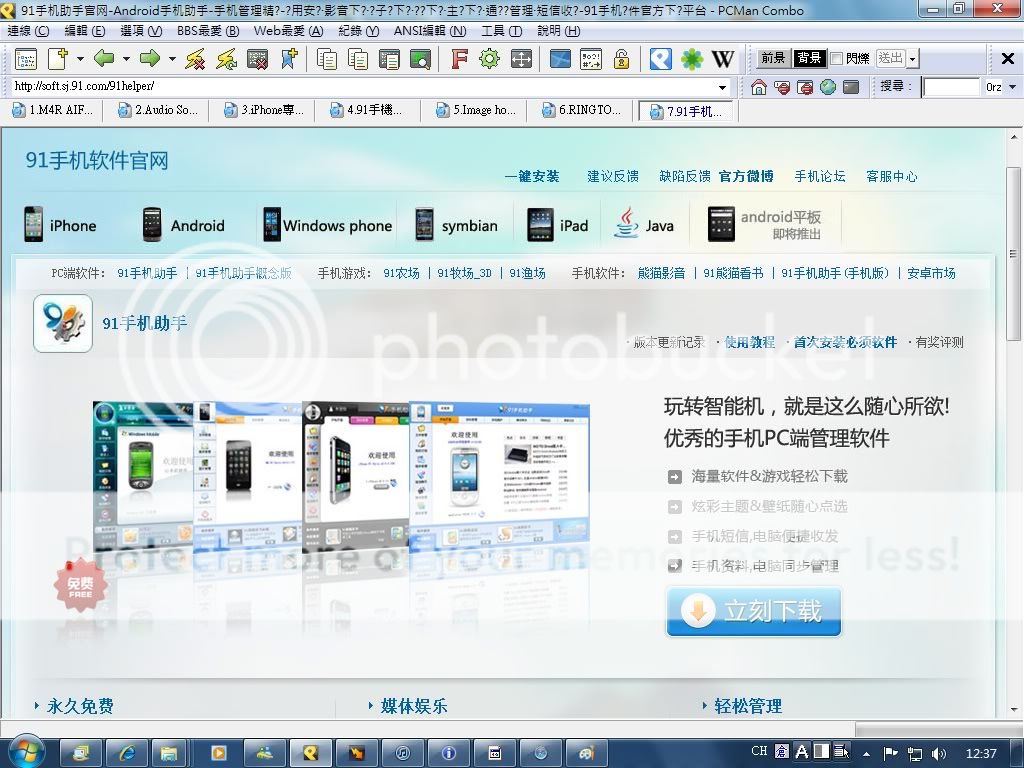Viewport: 1024px width, 768px height.
Task: Toggle the 閃爍 blink checkbox
Action: [837, 59]
